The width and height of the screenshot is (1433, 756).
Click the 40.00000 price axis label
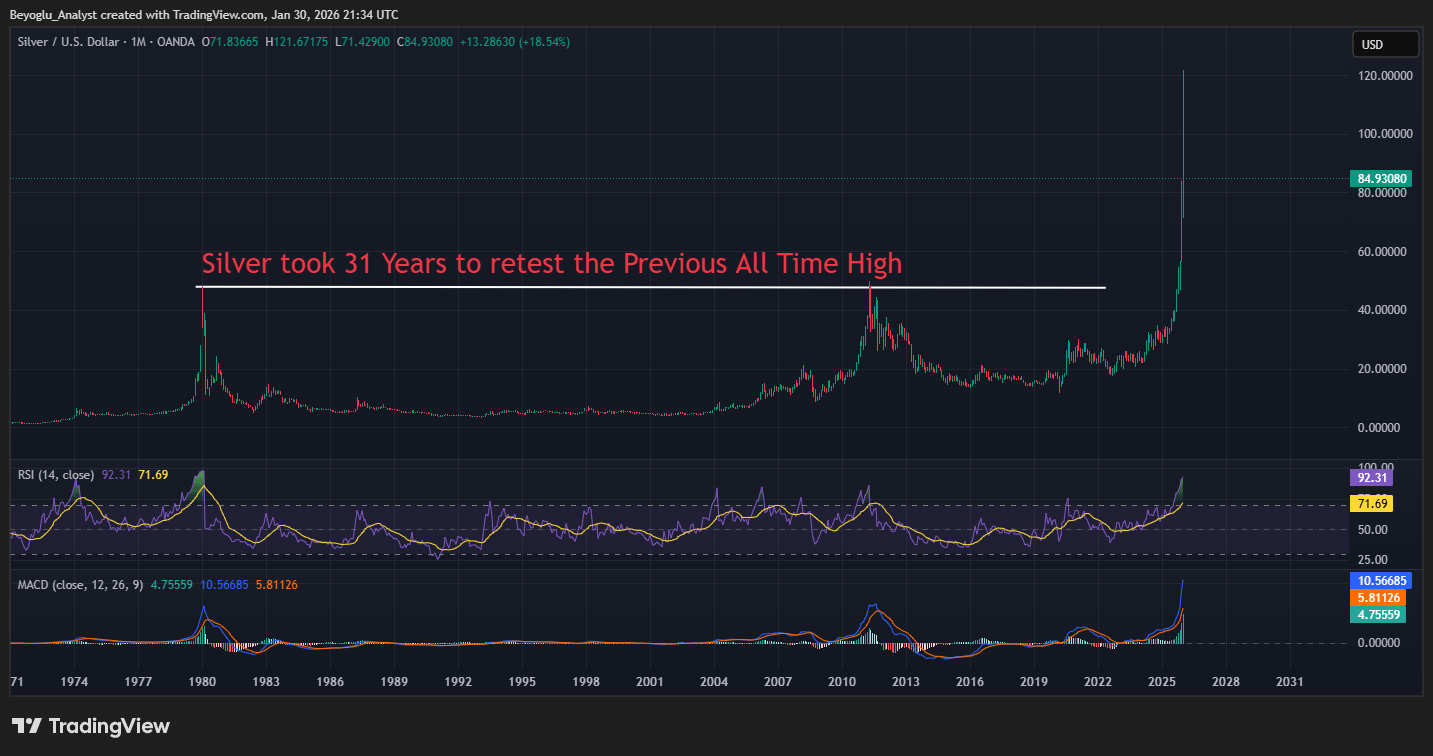1384,310
